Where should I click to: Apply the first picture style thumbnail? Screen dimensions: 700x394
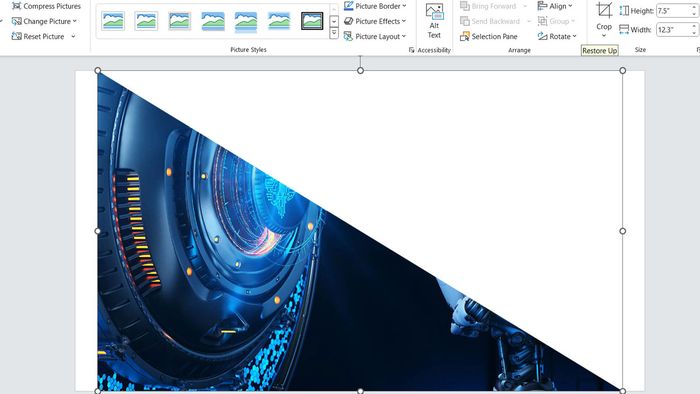[x=113, y=21]
